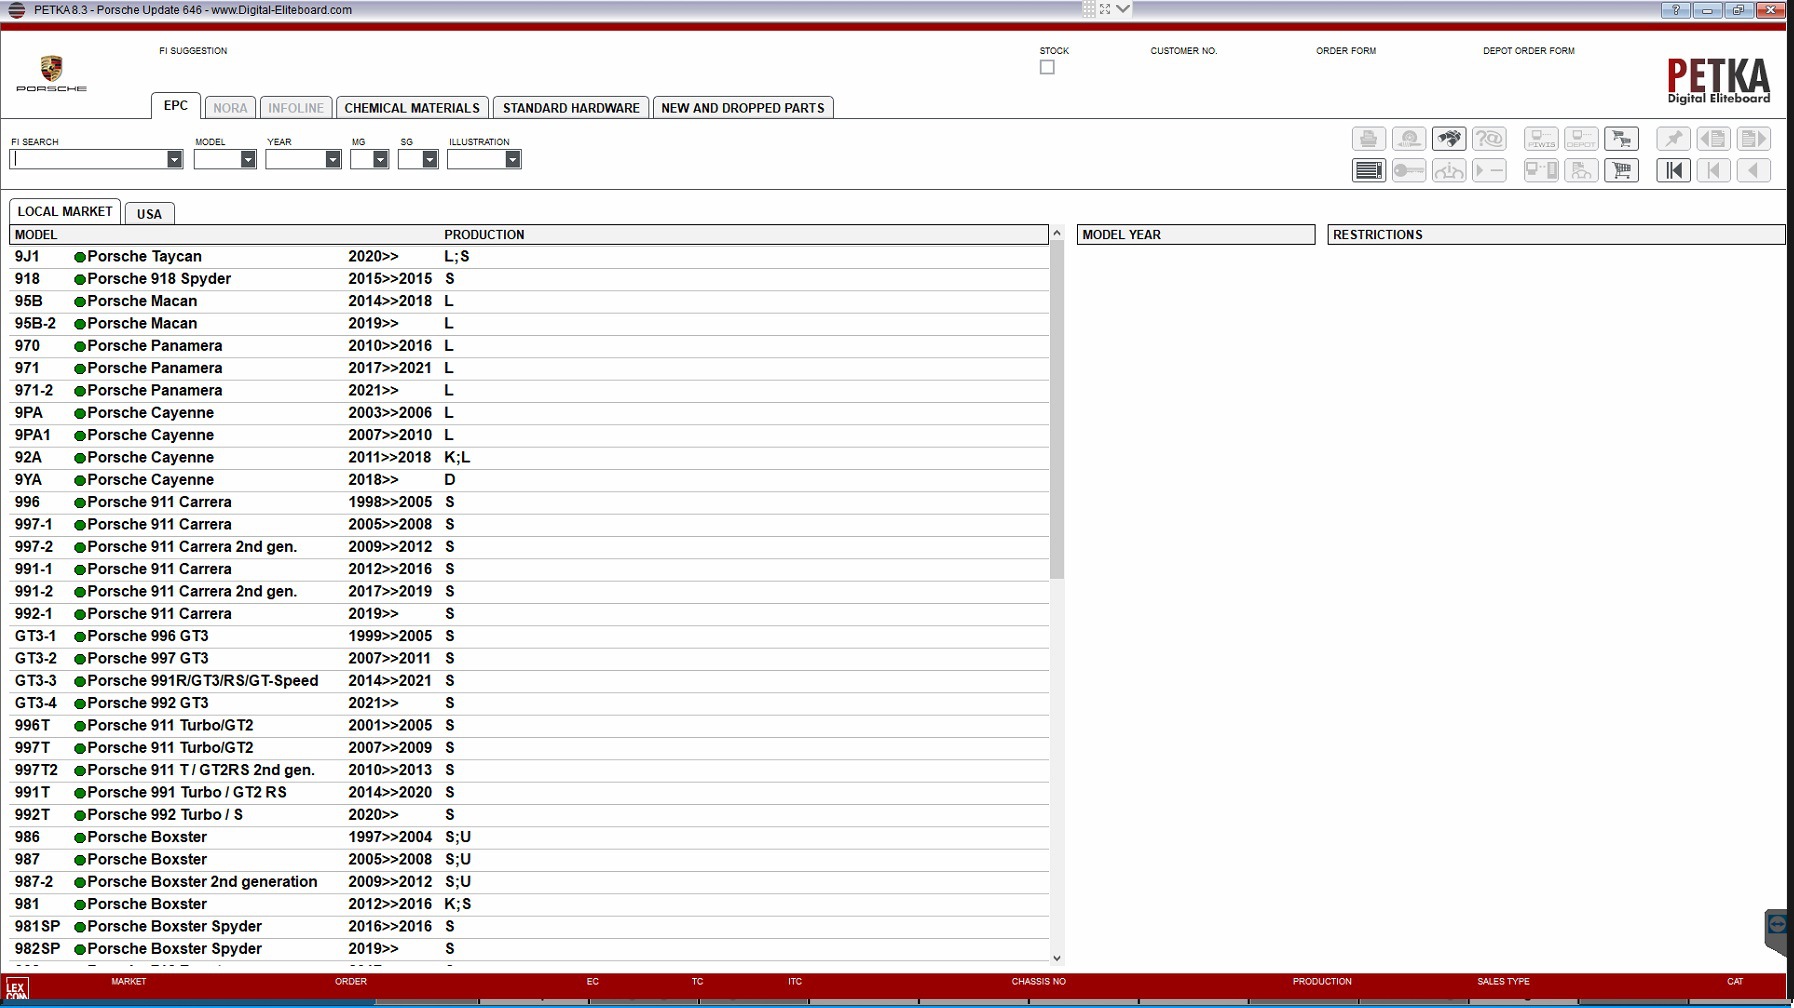The width and height of the screenshot is (1794, 1008).
Task: Open the binoculars search tool
Action: pyautogui.click(x=1449, y=139)
